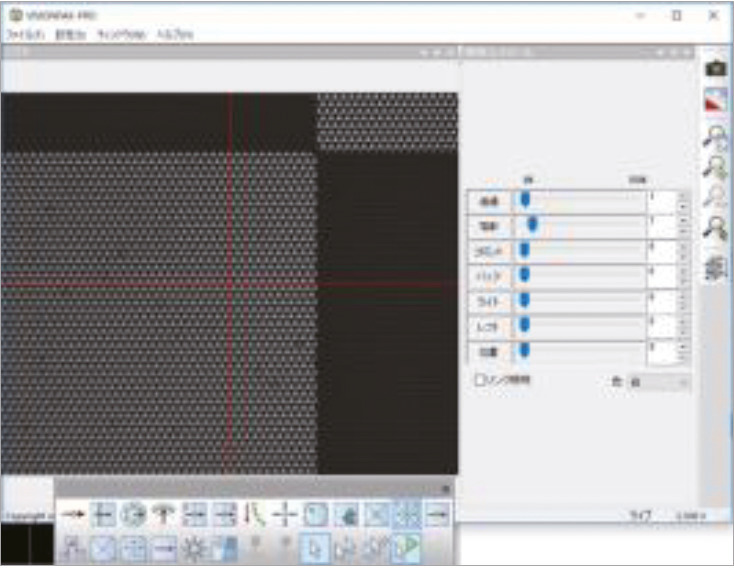Select the gear settings icon in right sidebar

[716, 269]
